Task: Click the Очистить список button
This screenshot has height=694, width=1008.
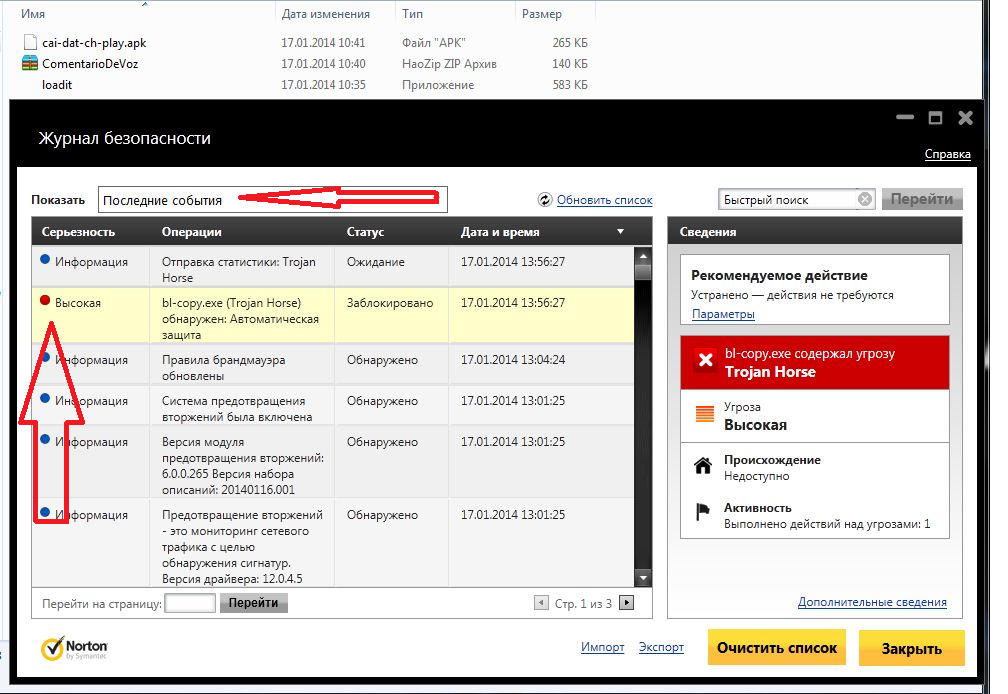Action: [x=777, y=647]
